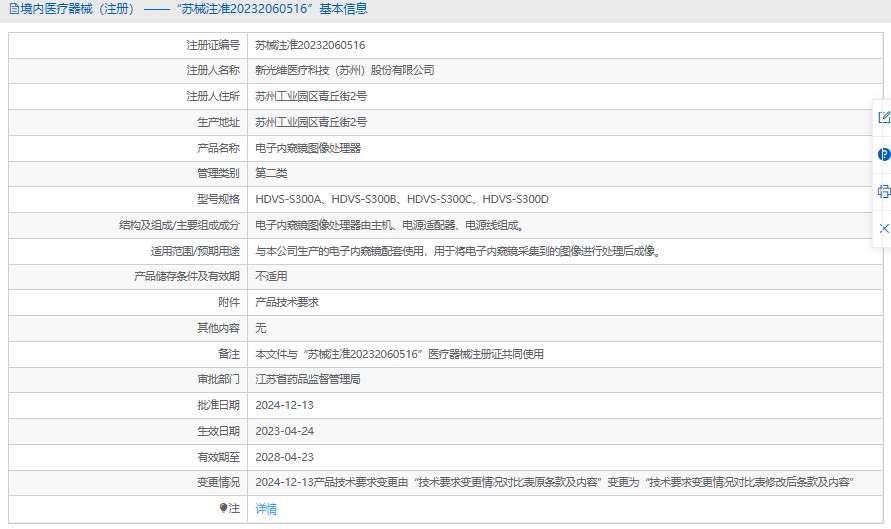Click the 适用范围 description text
The image size is (891, 529).
tap(459, 251)
